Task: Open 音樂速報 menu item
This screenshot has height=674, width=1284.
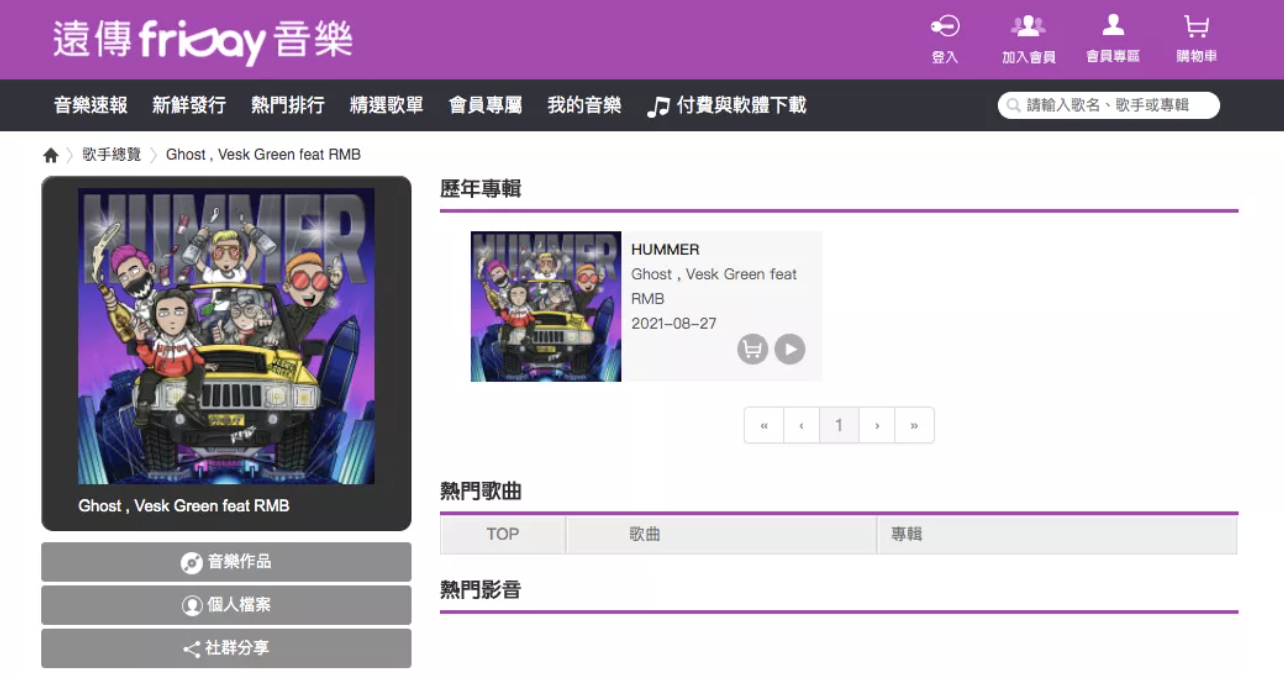Action: click(91, 105)
